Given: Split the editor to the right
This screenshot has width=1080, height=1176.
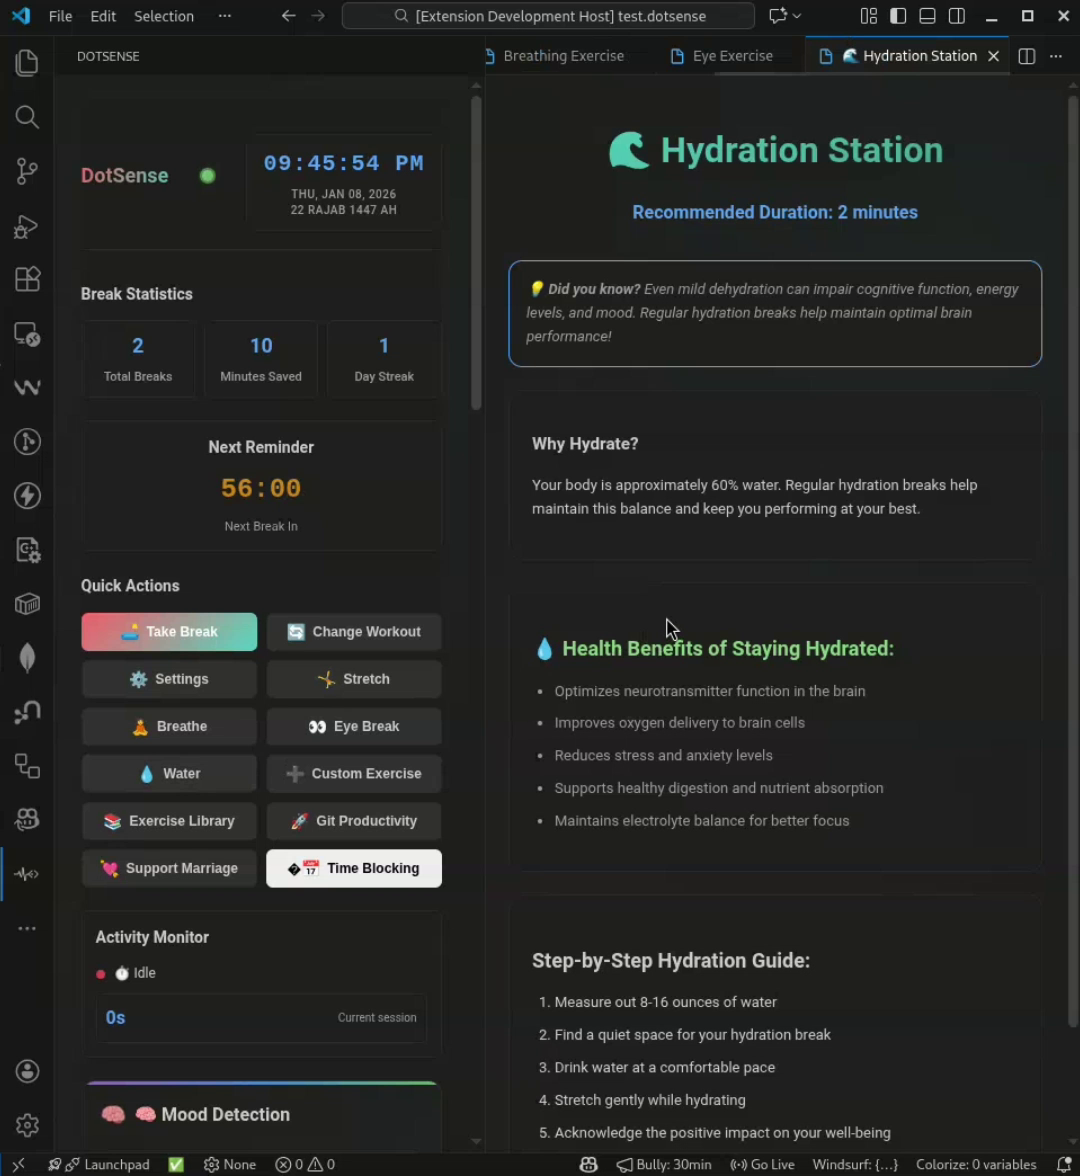Looking at the screenshot, I should pyautogui.click(x=1027, y=56).
